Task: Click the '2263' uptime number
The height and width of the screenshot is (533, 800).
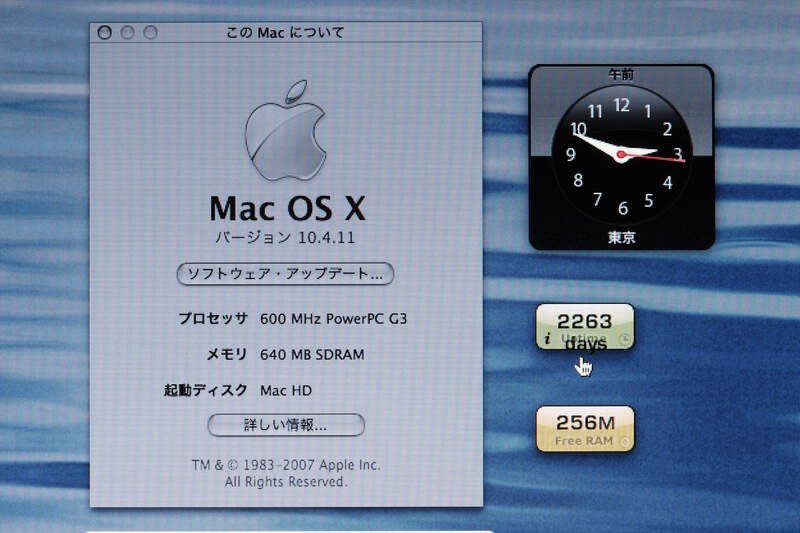Action: coord(585,321)
